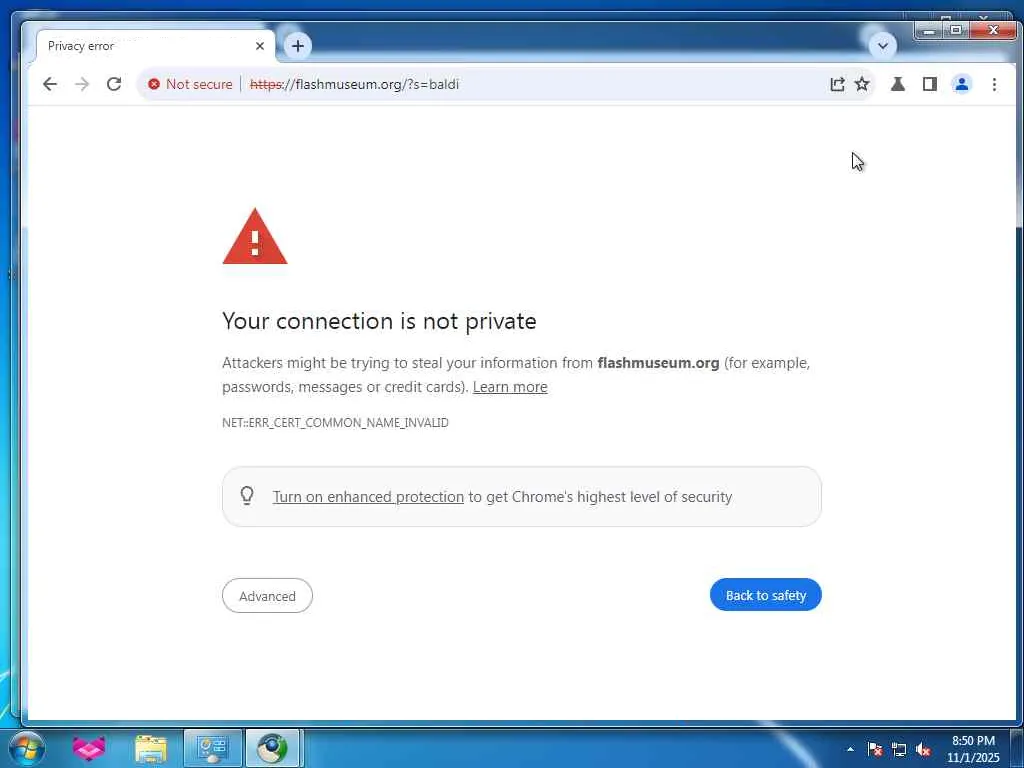Close the Privacy error tab
The height and width of the screenshot is (768, 1024).
coord(260,46)
